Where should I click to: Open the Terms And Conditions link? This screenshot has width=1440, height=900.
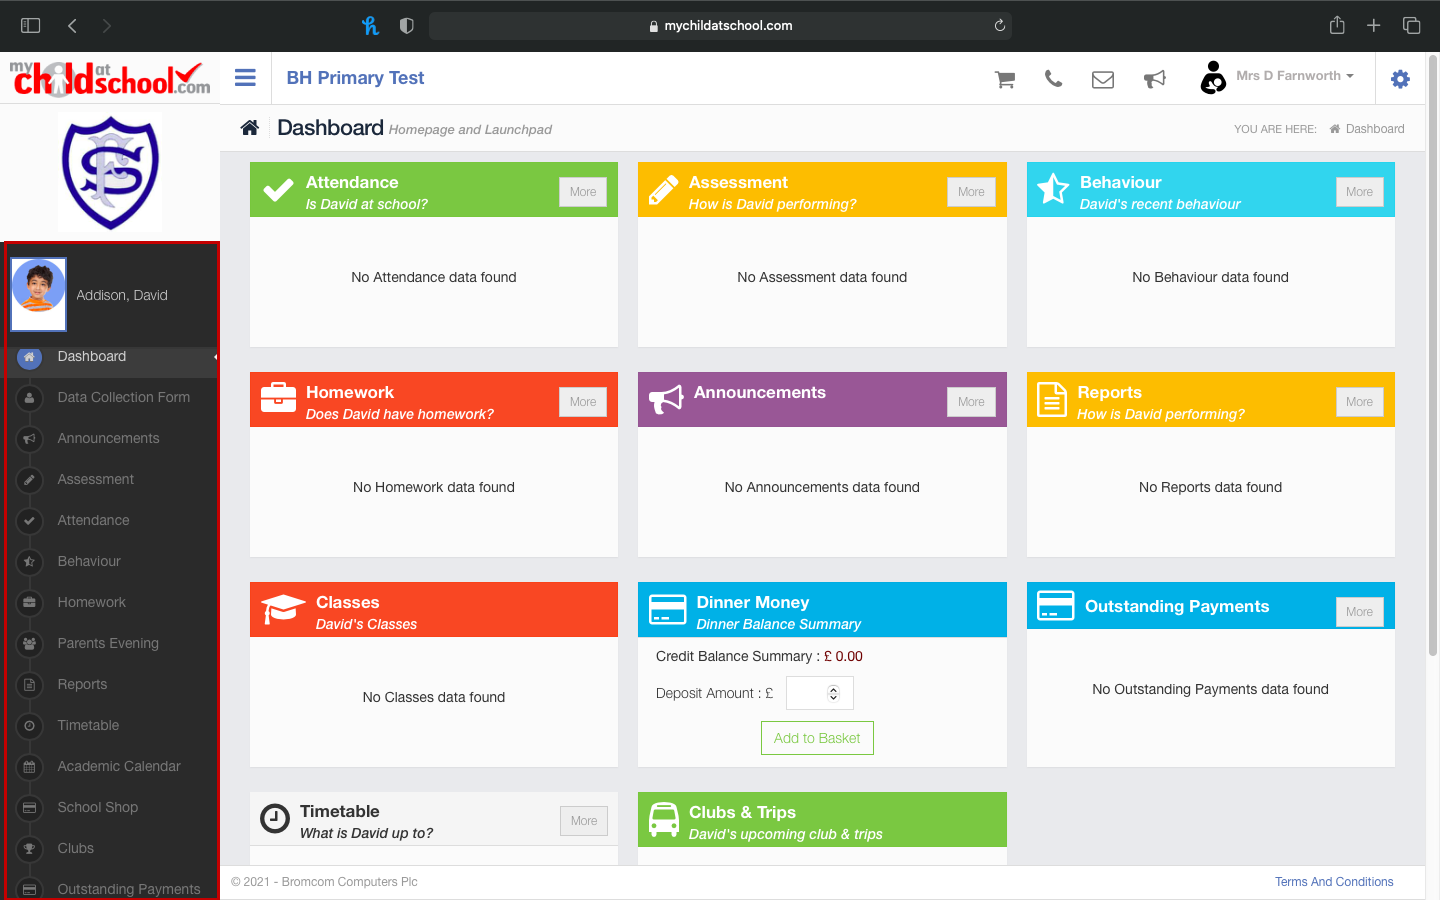[1334, 881]
